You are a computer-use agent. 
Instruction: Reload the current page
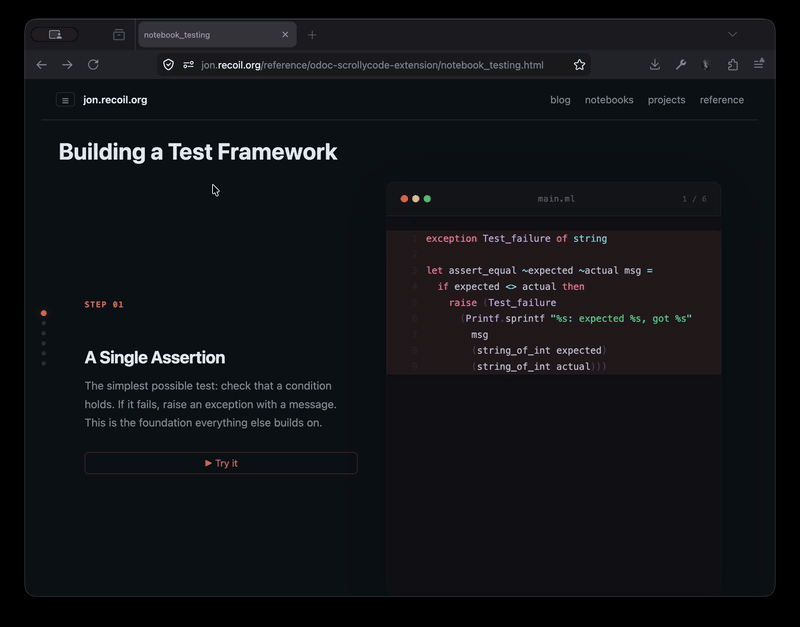pos(93,65)
